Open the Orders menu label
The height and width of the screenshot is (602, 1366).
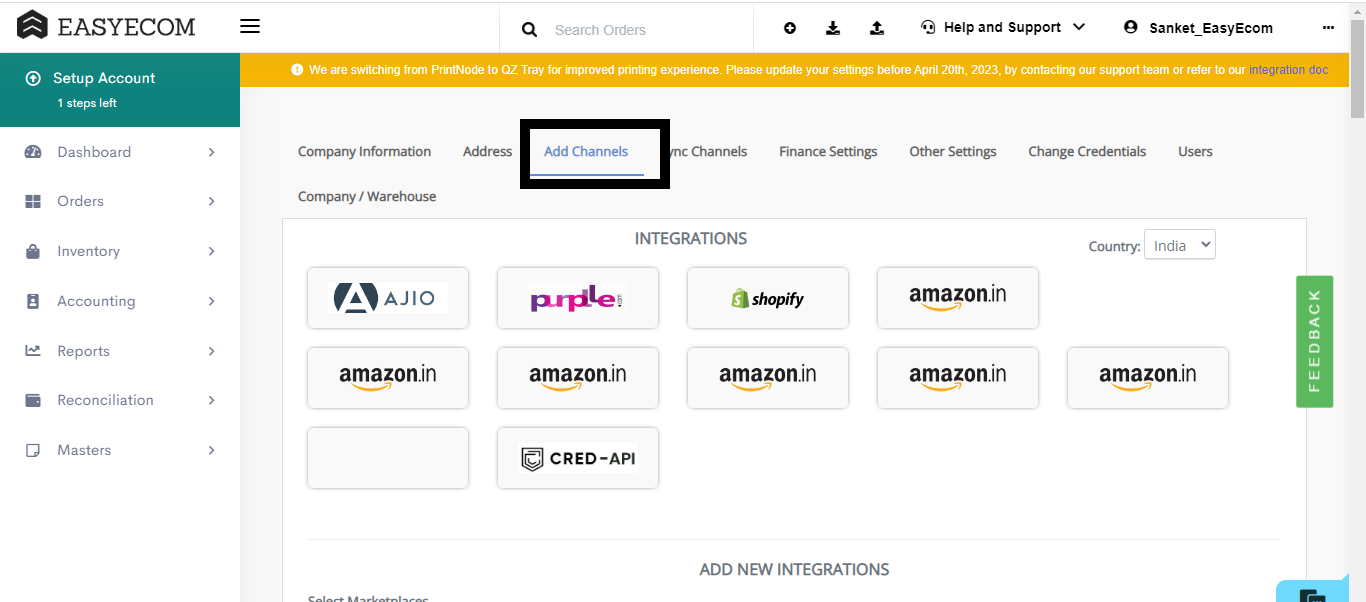point(80,201)
